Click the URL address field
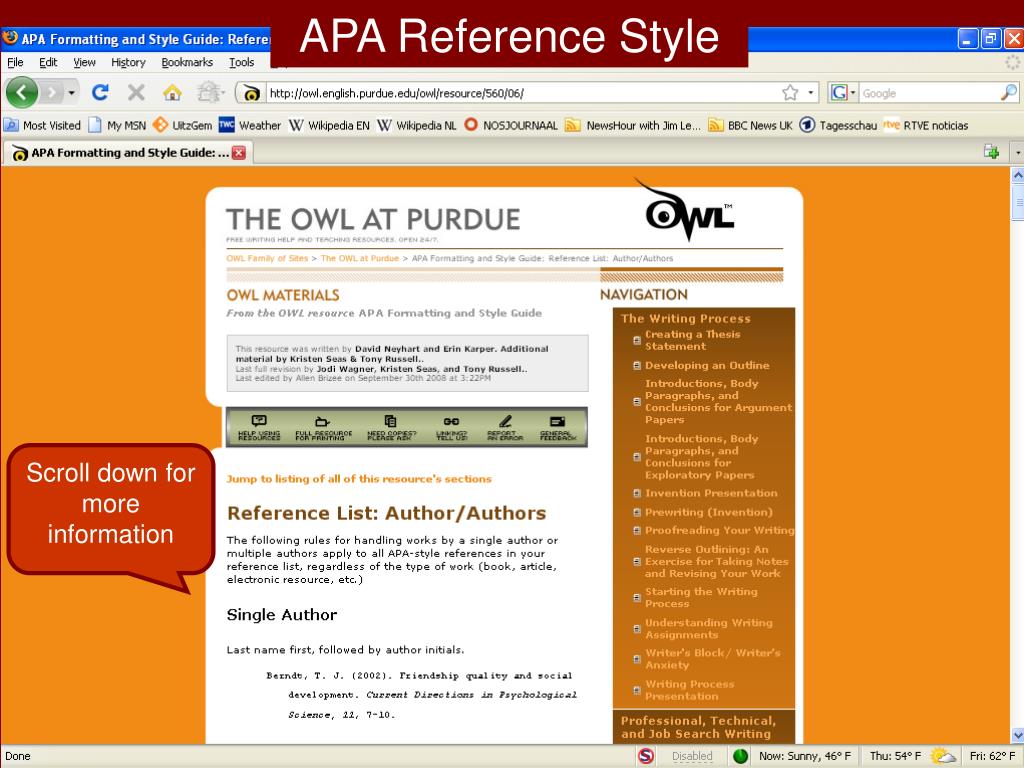The image size is (1024, 768). click(522, 93)
